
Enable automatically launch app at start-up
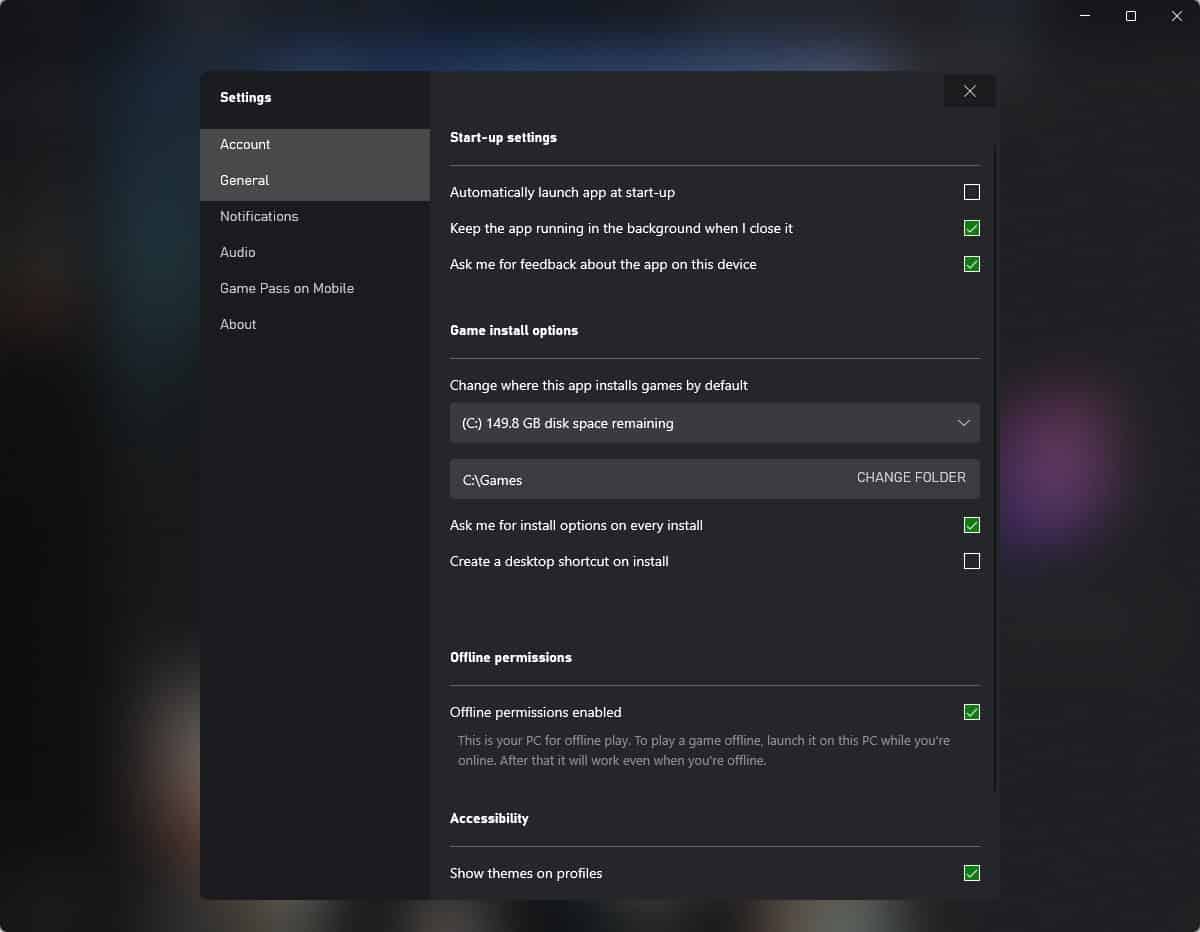click(x=971, y=192)
